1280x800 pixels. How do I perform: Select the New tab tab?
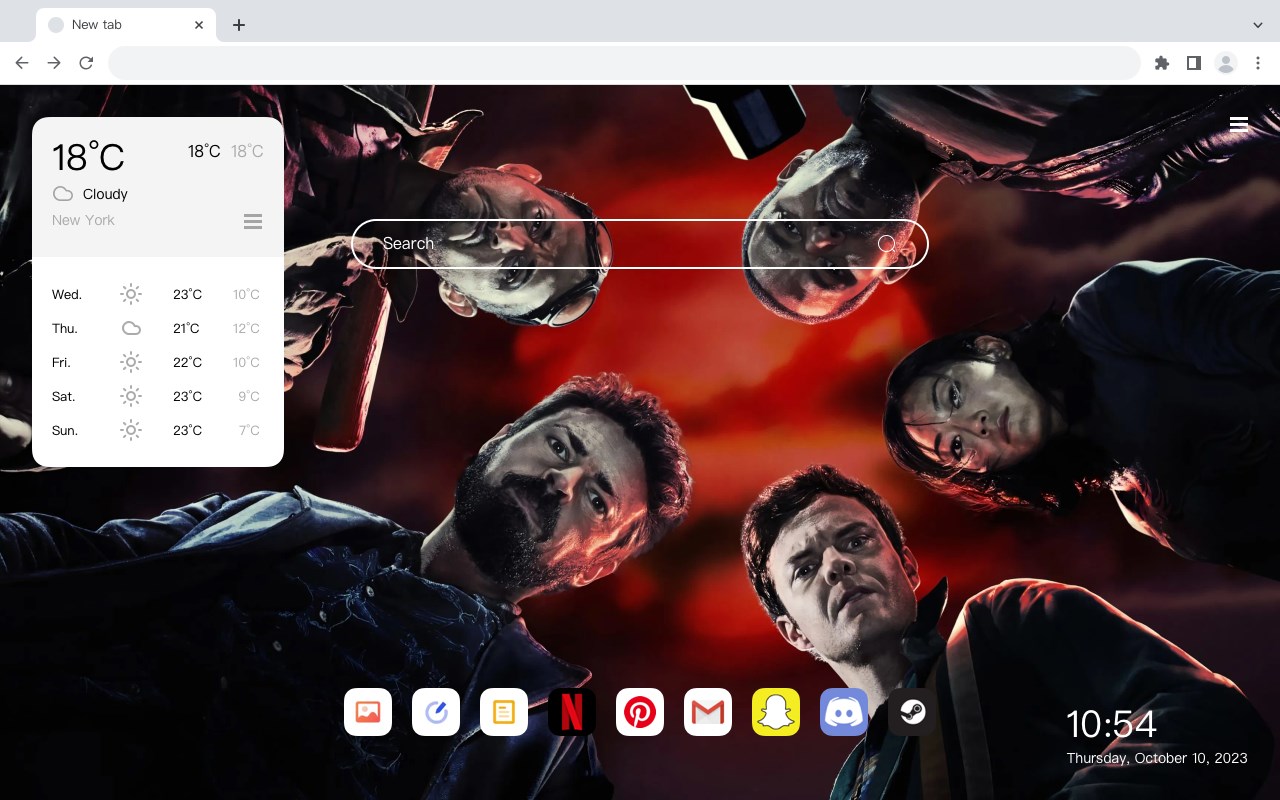point(126,25)
